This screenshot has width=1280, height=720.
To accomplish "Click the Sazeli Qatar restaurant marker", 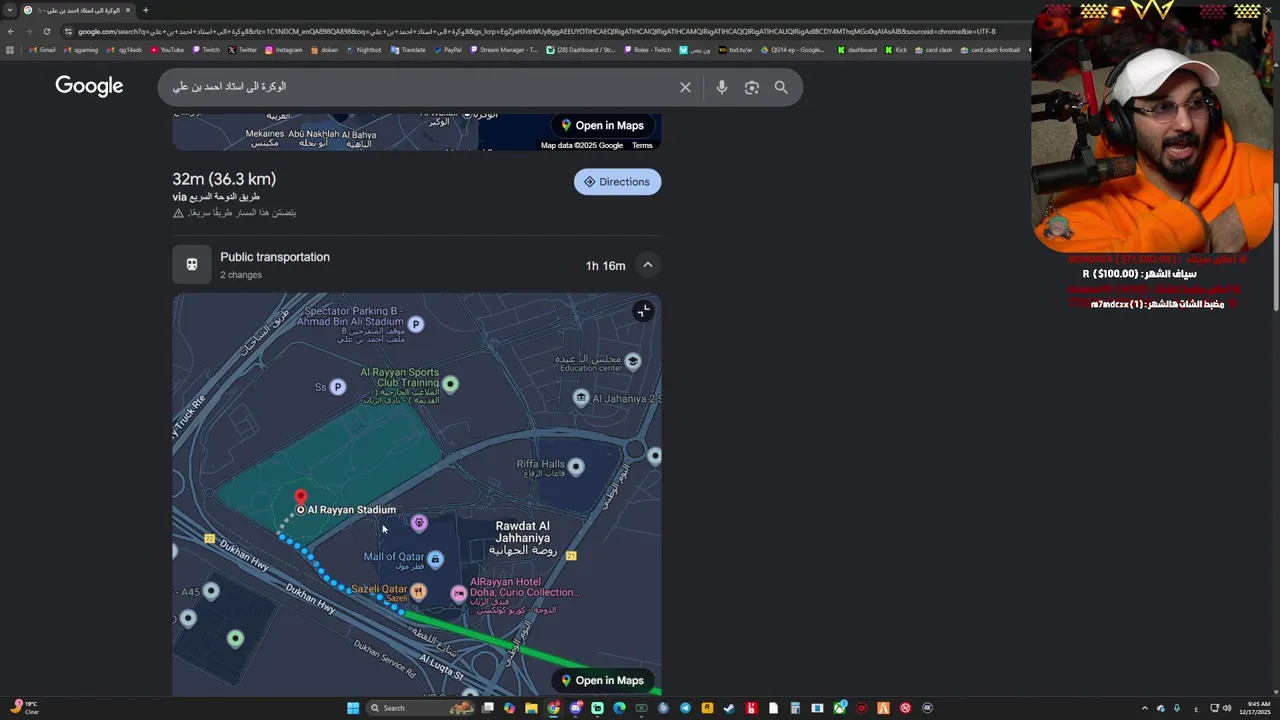I will tap(419, 591).
